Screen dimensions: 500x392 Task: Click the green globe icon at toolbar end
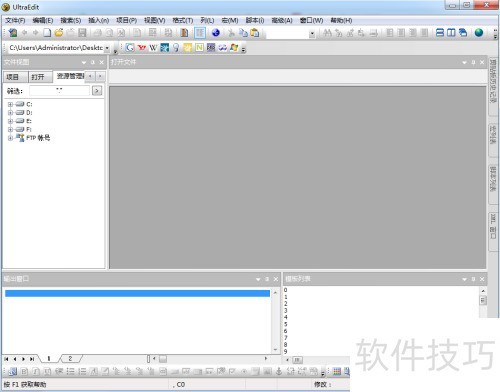click(479, 33)
